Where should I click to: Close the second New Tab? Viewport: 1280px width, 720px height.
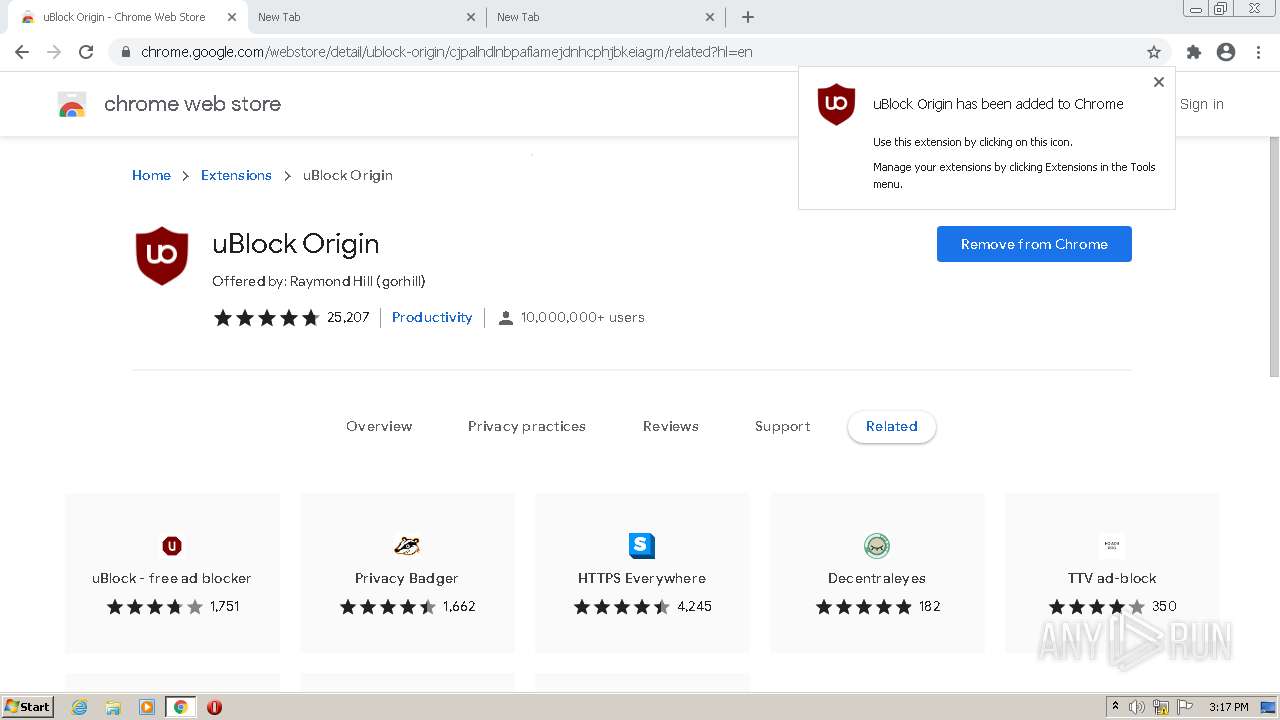click(x=471, y=17)
